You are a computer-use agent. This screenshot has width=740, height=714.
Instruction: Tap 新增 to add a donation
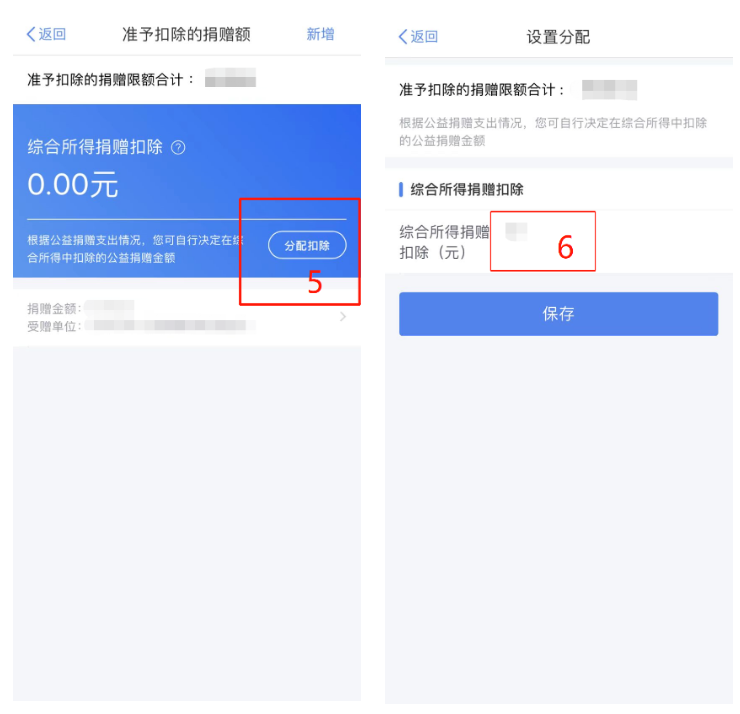pos(320,34)
